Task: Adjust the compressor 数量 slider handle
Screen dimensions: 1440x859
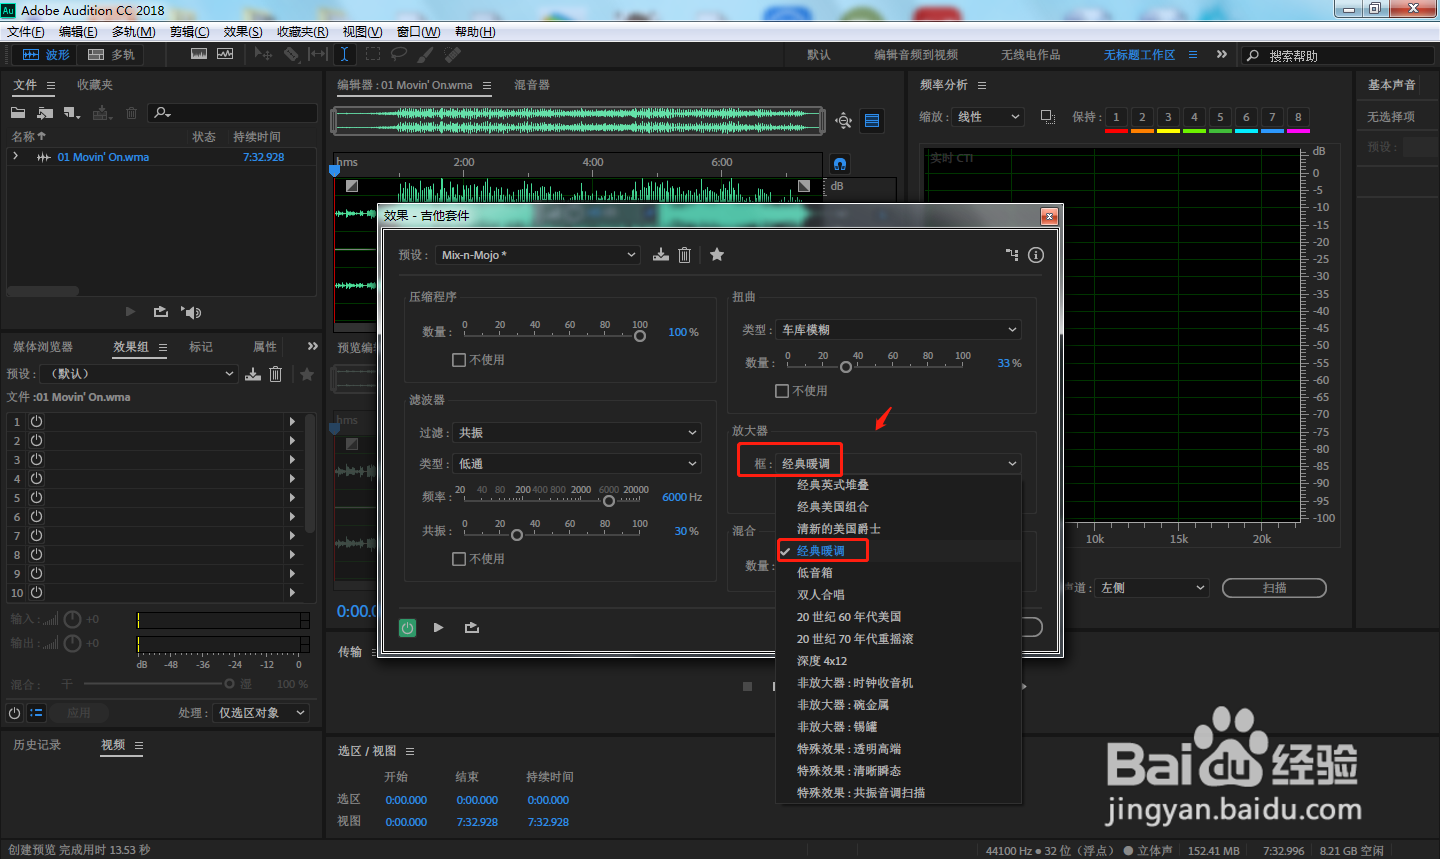Action: [640, 336]
